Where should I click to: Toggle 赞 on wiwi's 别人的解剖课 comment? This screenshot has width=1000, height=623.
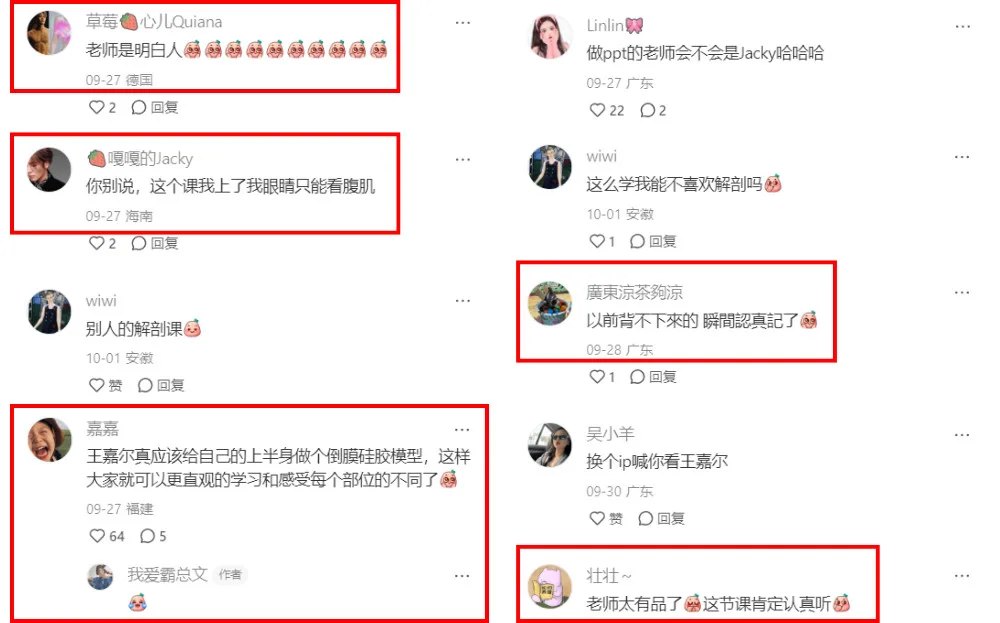[x=106, y=385]
